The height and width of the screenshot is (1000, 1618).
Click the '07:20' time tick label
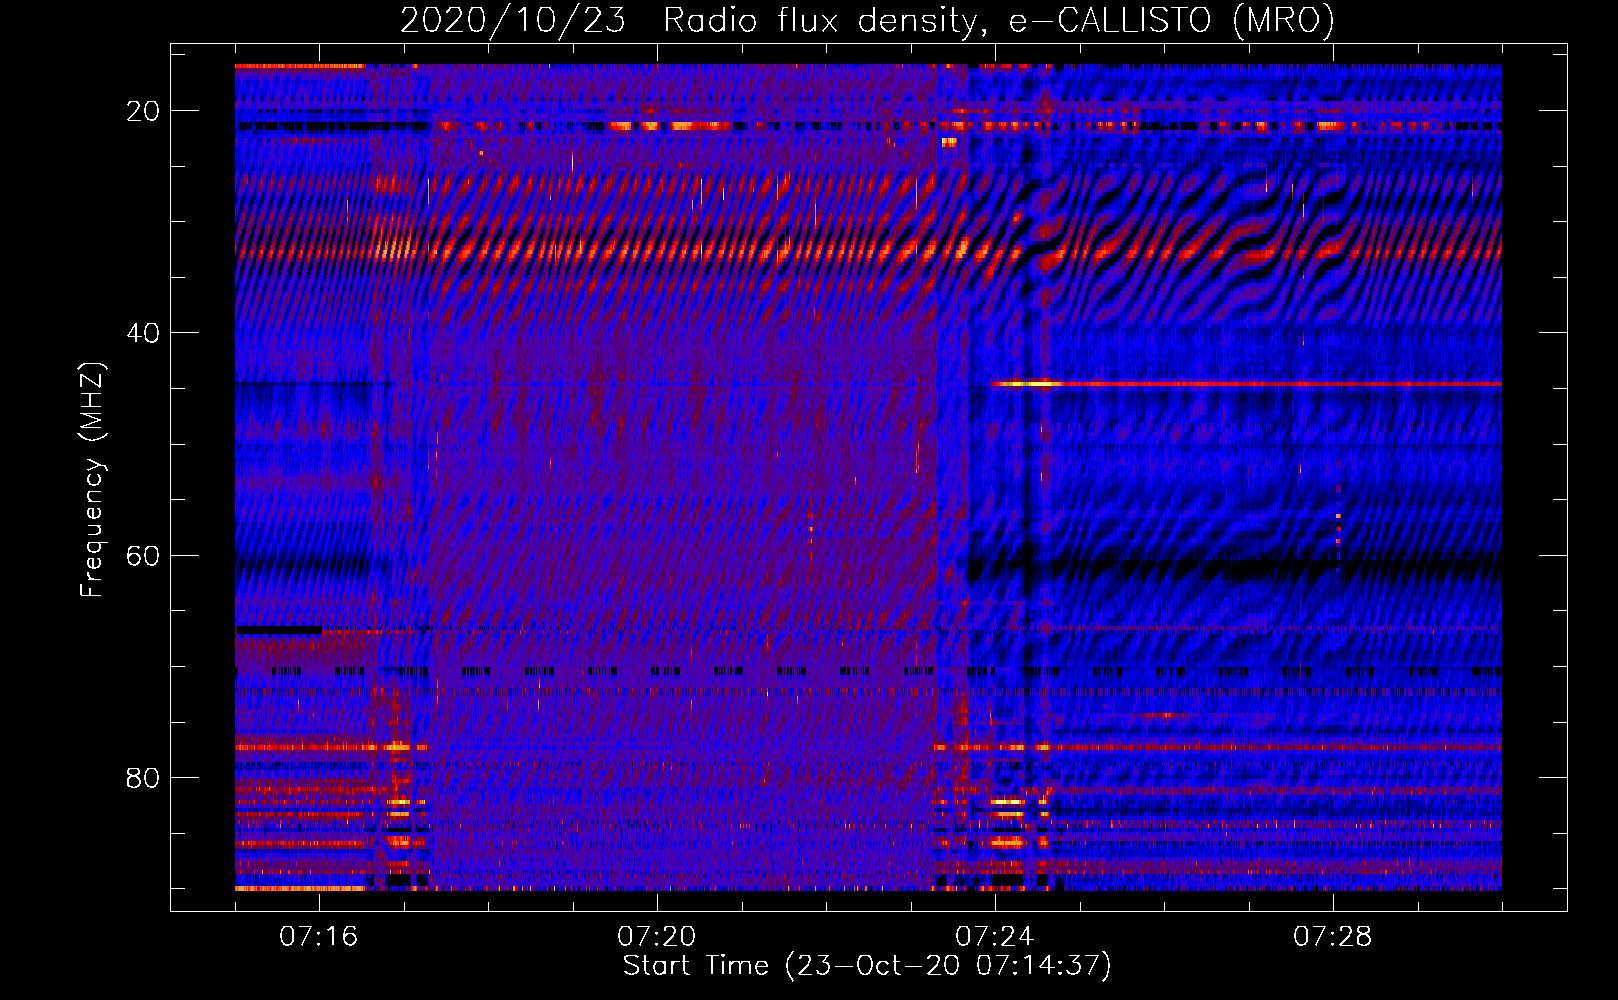(657, 937)
